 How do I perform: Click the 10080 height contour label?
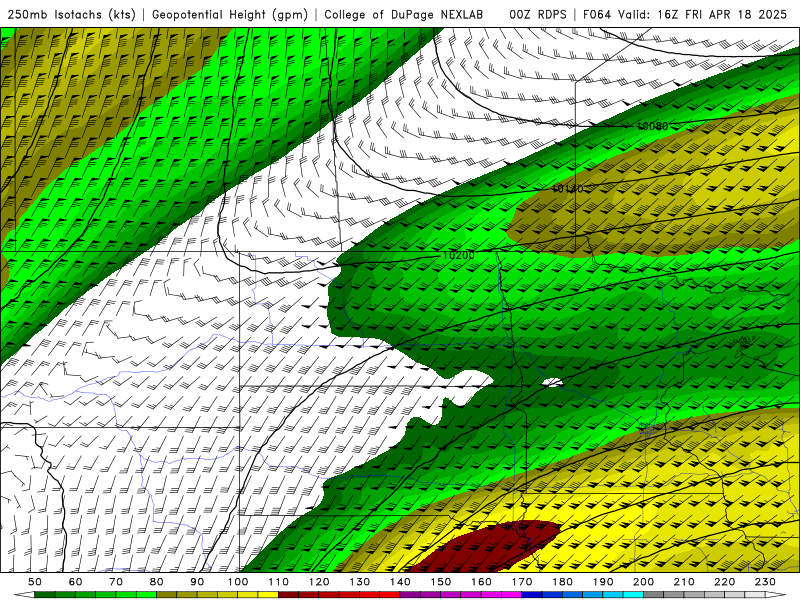[652, 126]
